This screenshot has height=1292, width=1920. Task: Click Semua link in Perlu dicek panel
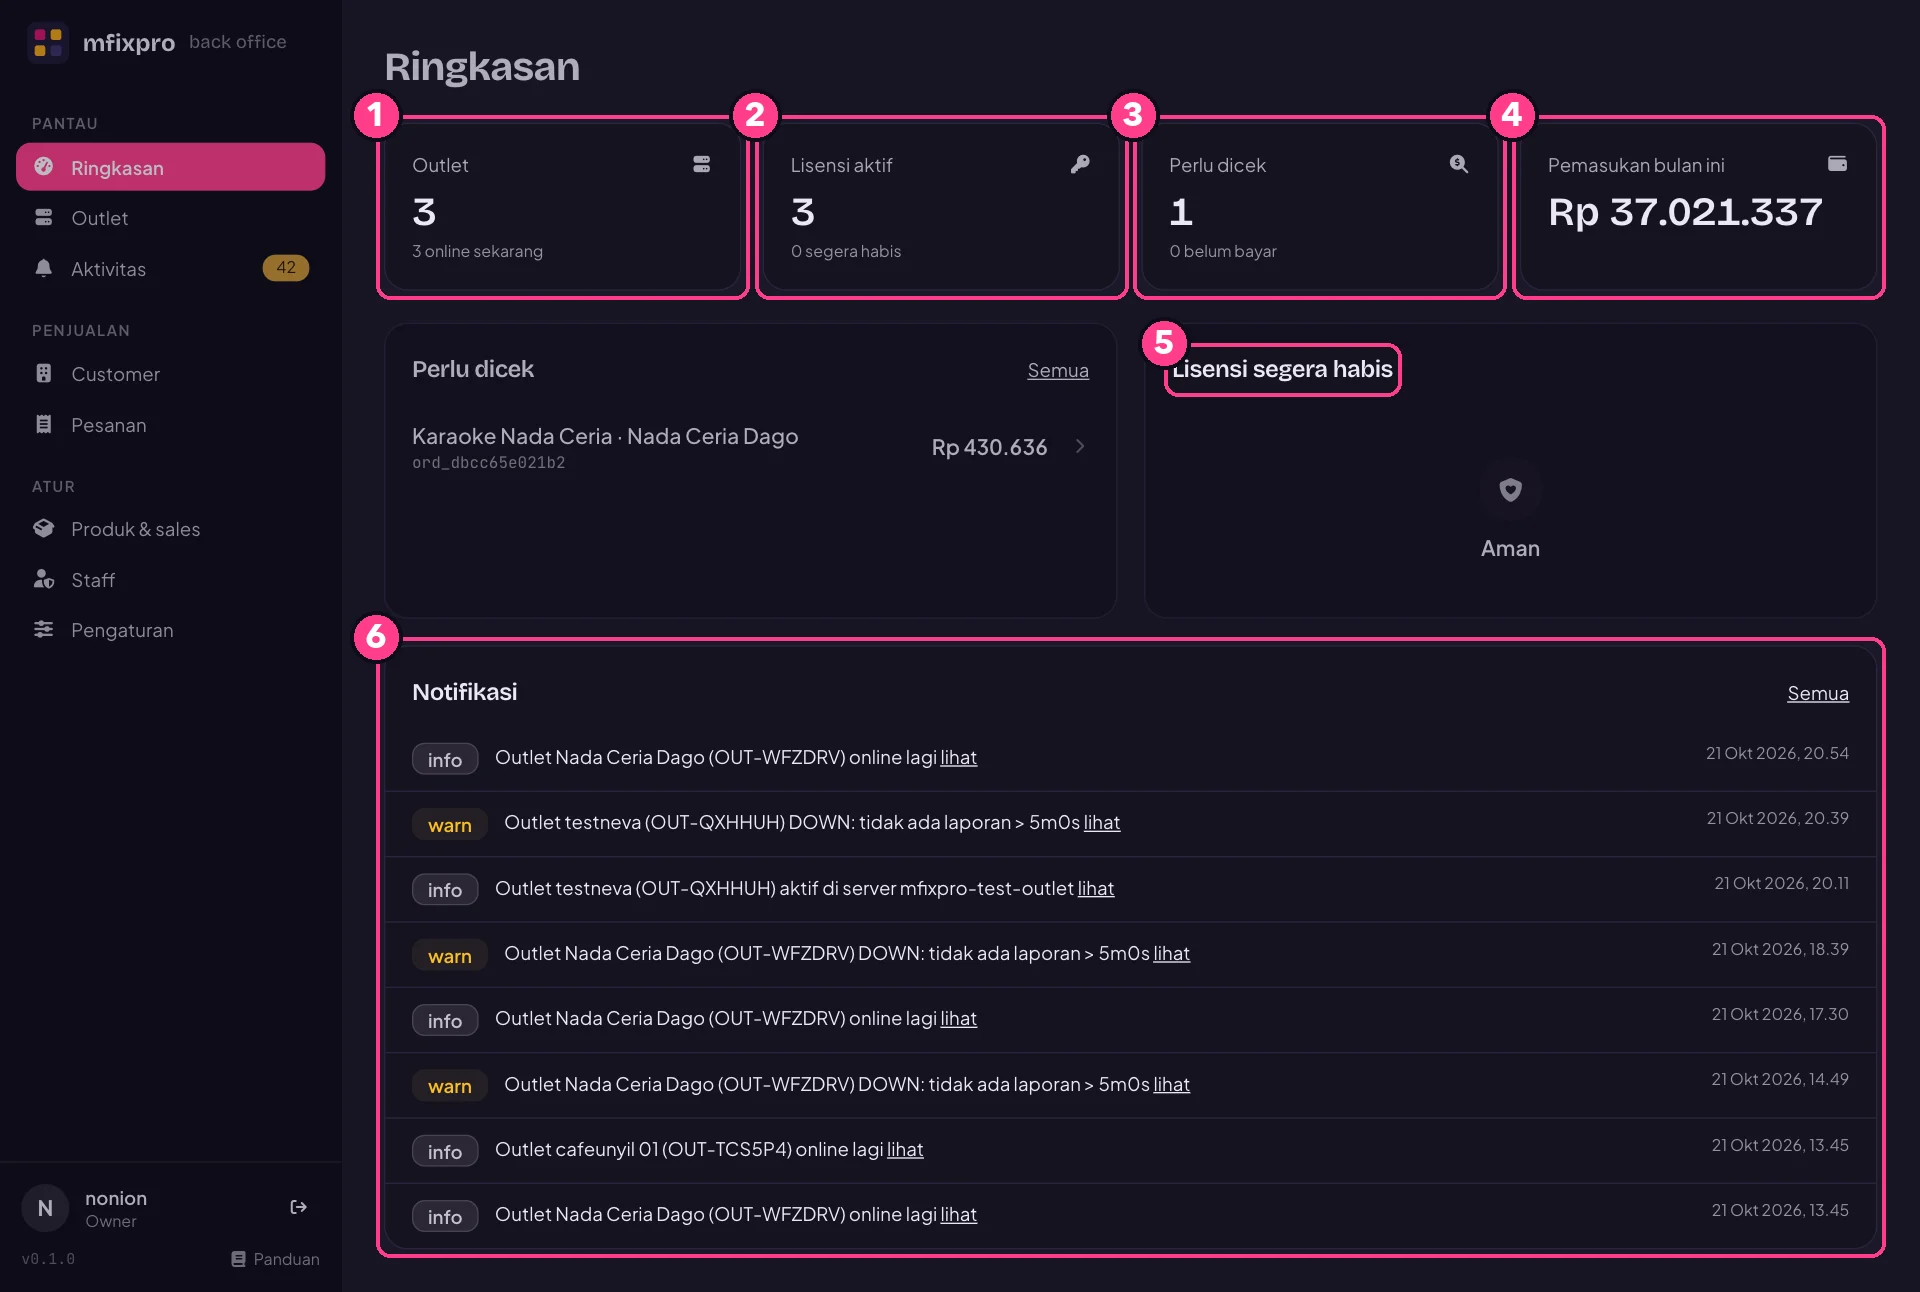1058,370
